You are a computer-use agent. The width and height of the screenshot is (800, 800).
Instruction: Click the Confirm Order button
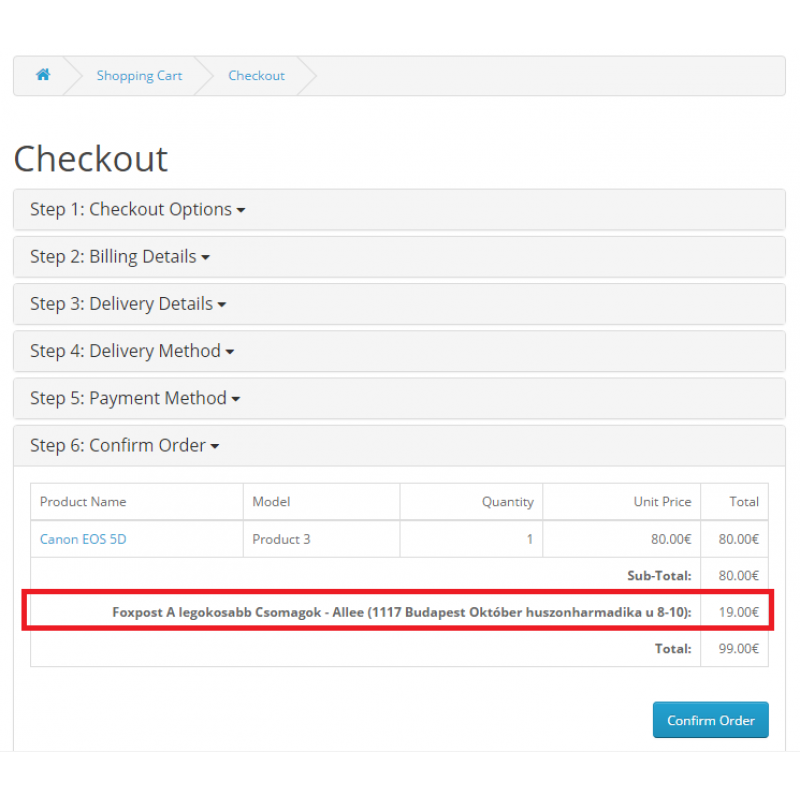click(710, 720)
